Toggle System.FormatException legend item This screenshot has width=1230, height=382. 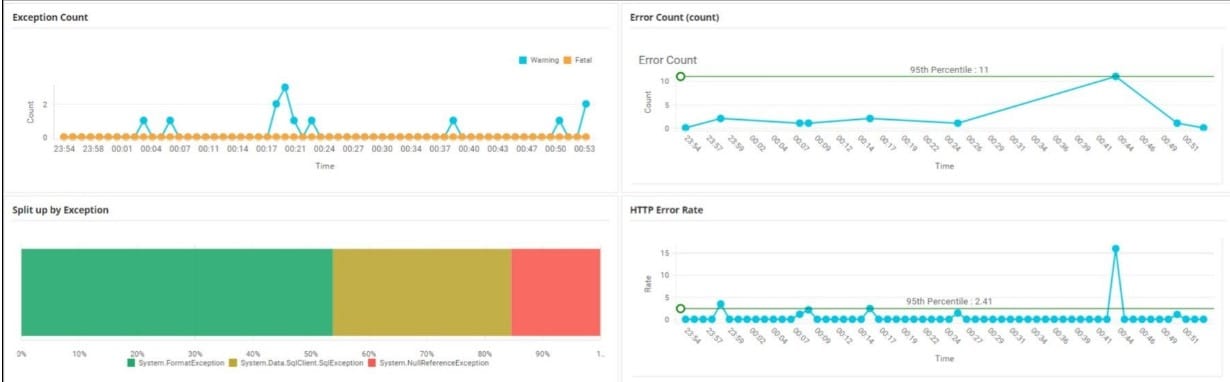coord(176,362)
